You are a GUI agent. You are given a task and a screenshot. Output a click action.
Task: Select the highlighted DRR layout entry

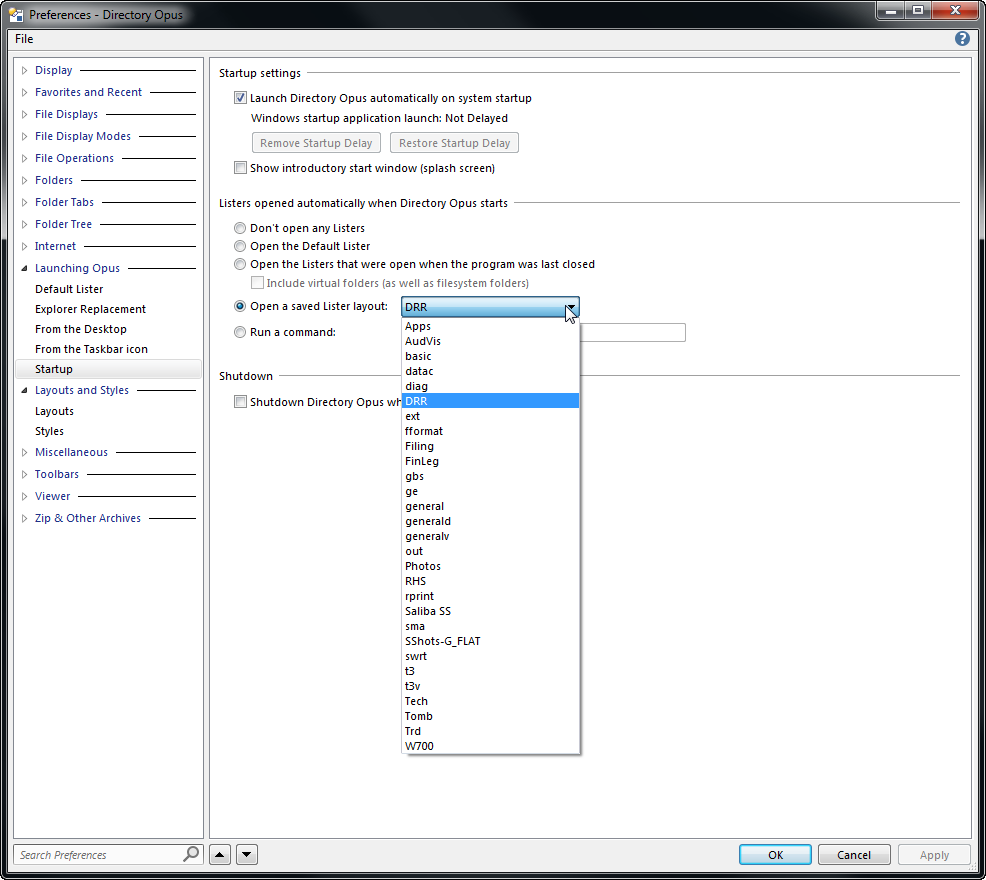point(490,401)
